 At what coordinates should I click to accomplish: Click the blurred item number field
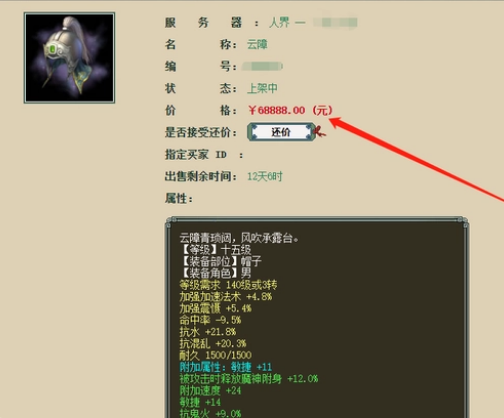pos(262,66)
